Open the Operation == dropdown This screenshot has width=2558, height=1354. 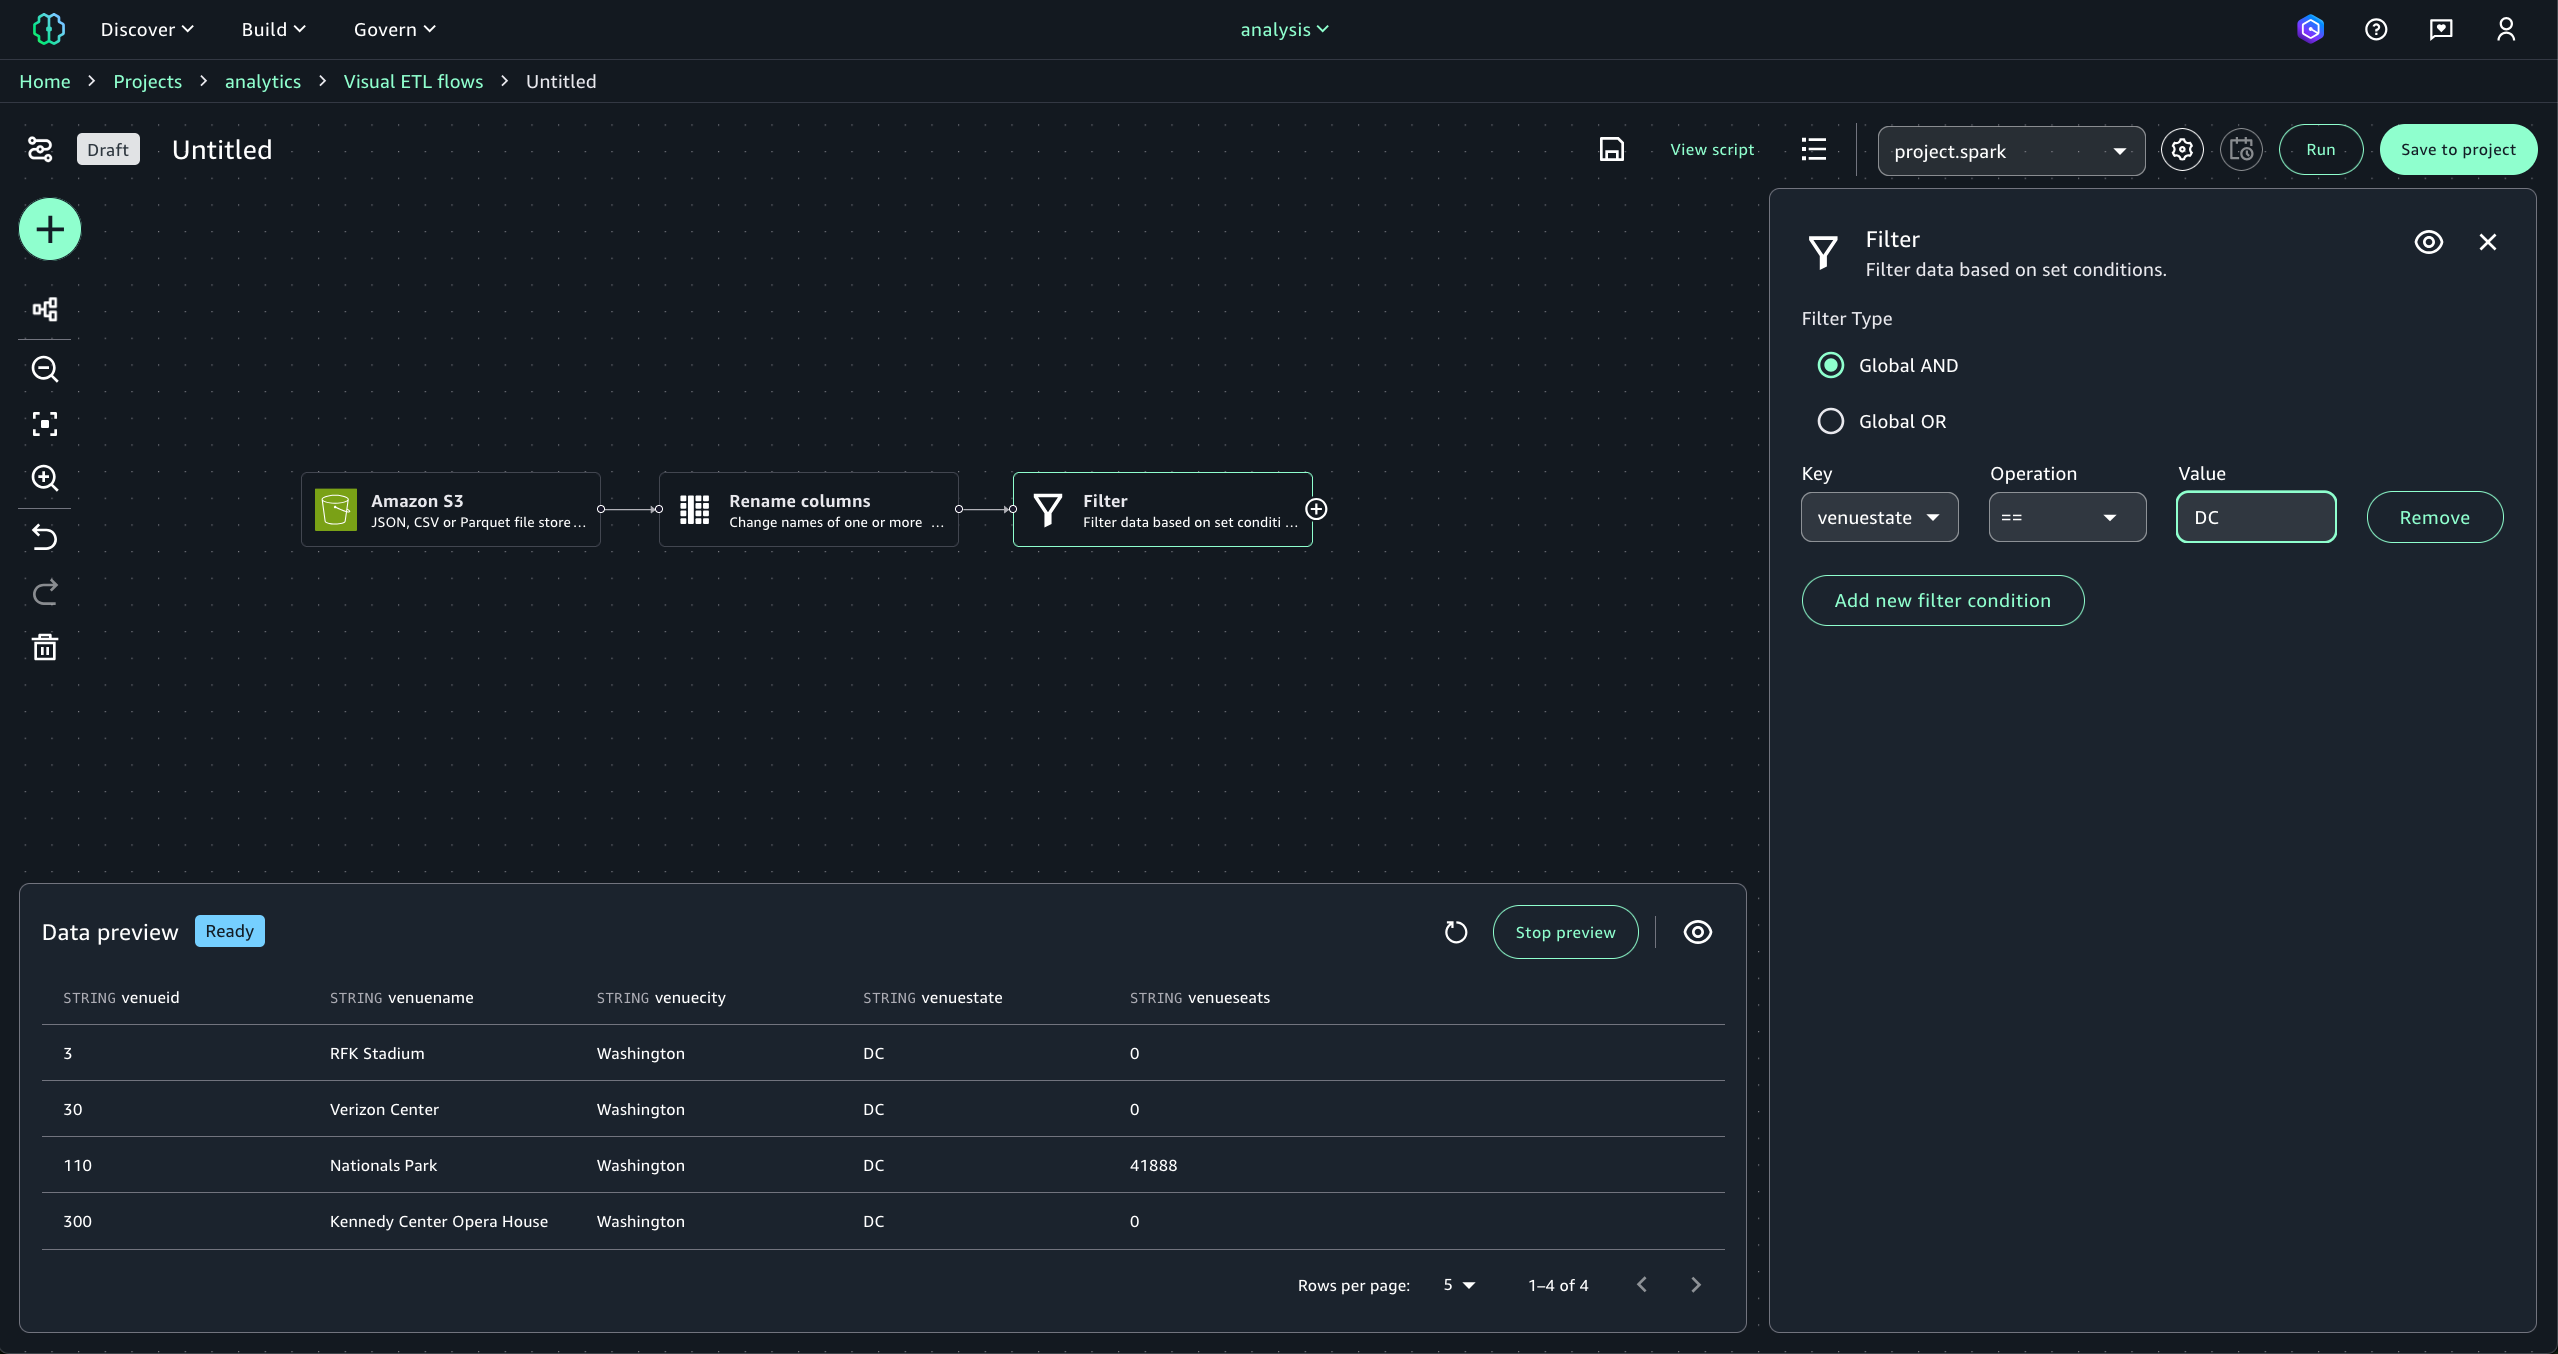[2066, 517]
